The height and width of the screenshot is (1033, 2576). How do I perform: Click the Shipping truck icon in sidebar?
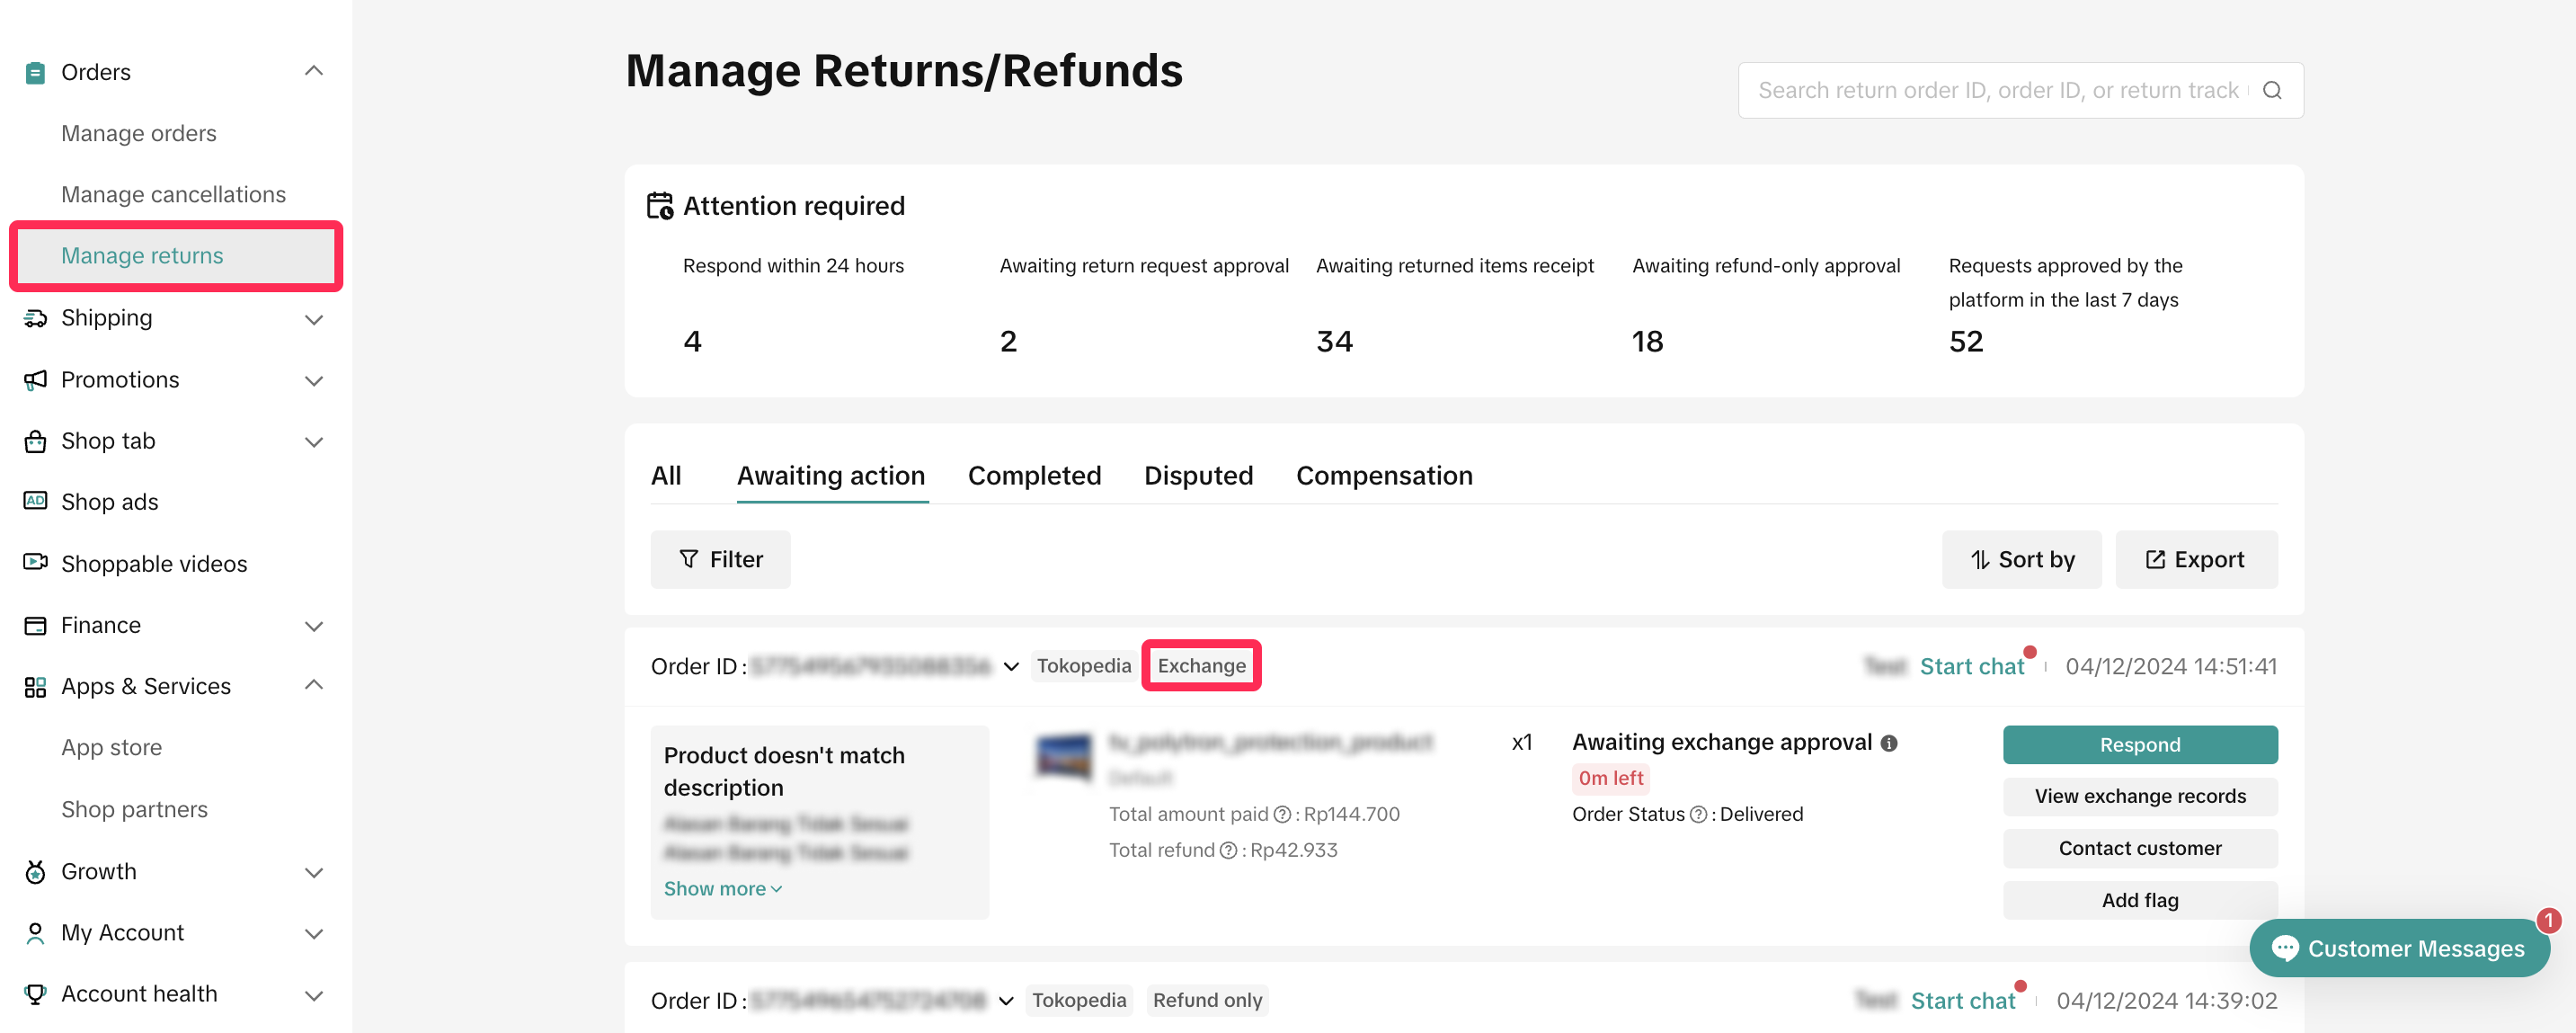click(35, 318)
